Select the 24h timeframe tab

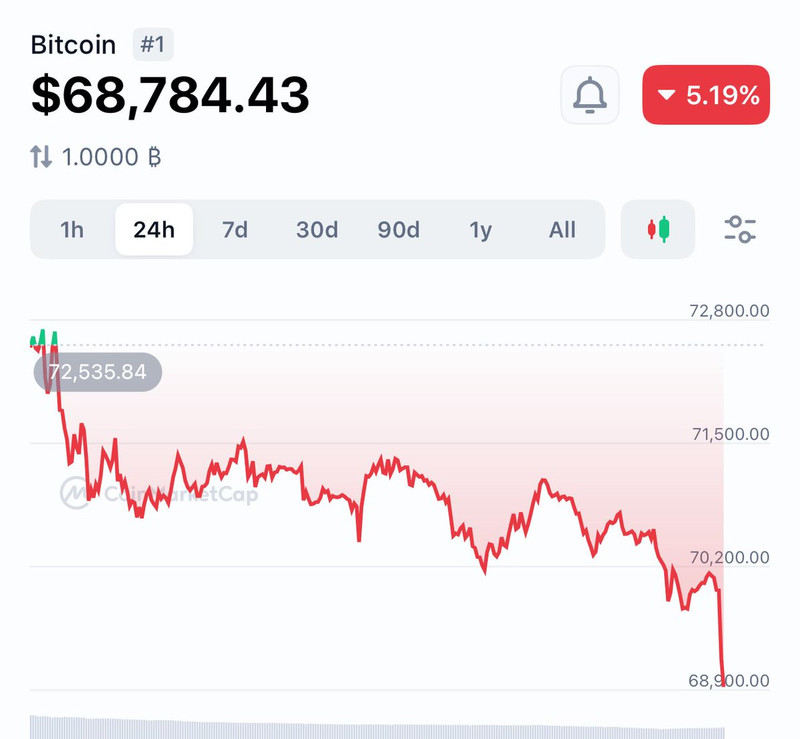[154, 230]
